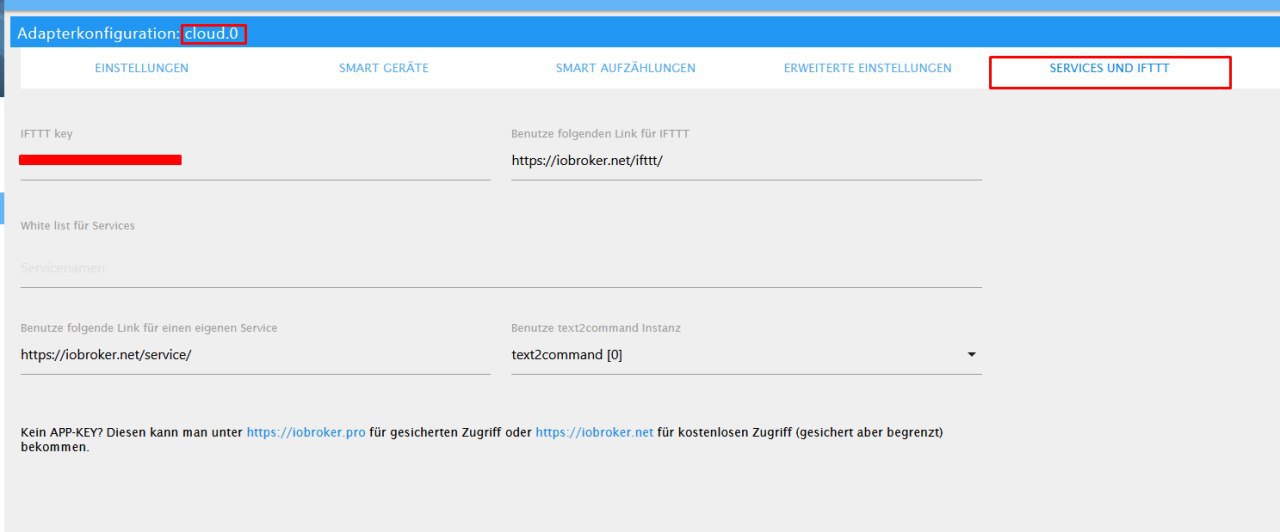This screenshot has height=532, width=1280.
Task: Select the Services und IFTTT tab
Action: pos(1109,68)
